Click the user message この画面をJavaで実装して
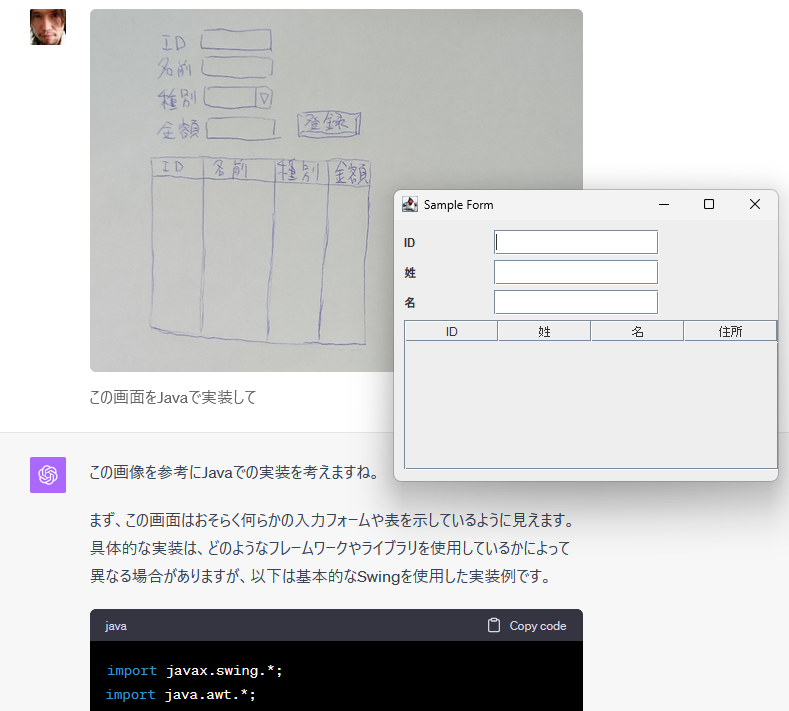 coord(173,398)
